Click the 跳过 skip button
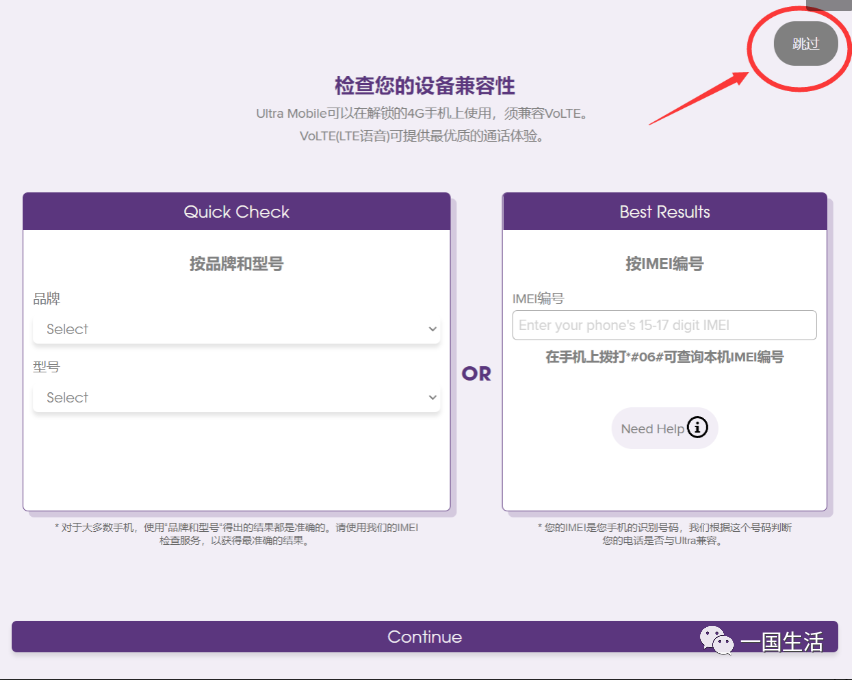Viewport: 852px width, 680px height. point(805,43)
